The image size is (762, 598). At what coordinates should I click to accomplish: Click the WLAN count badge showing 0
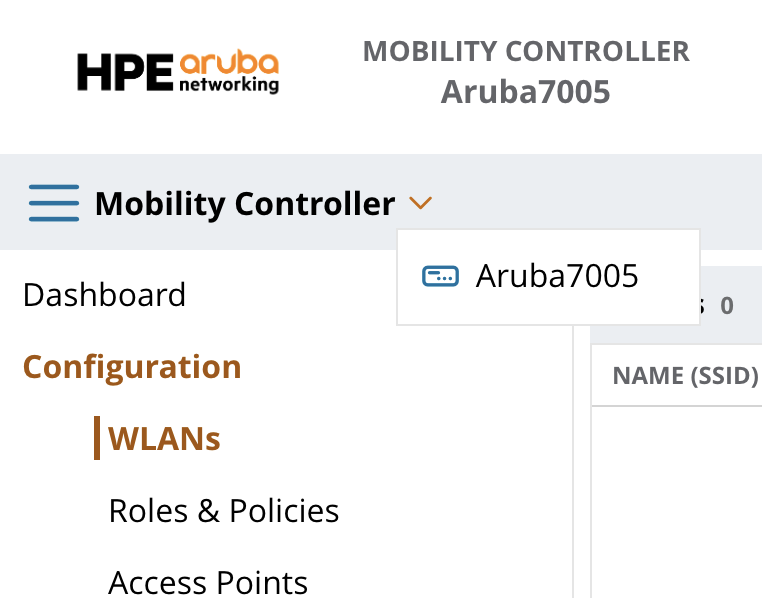click(x=727, y=306)
